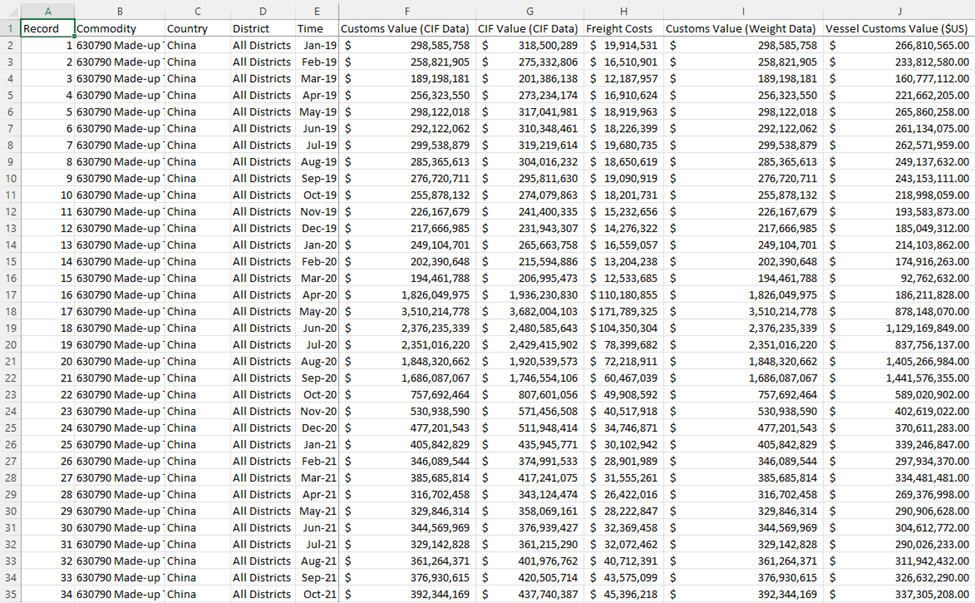This screenshot has height=603, width=975.
Task: Click freight cost 171,789,325 cell
Action: click(x=623, y=311)
